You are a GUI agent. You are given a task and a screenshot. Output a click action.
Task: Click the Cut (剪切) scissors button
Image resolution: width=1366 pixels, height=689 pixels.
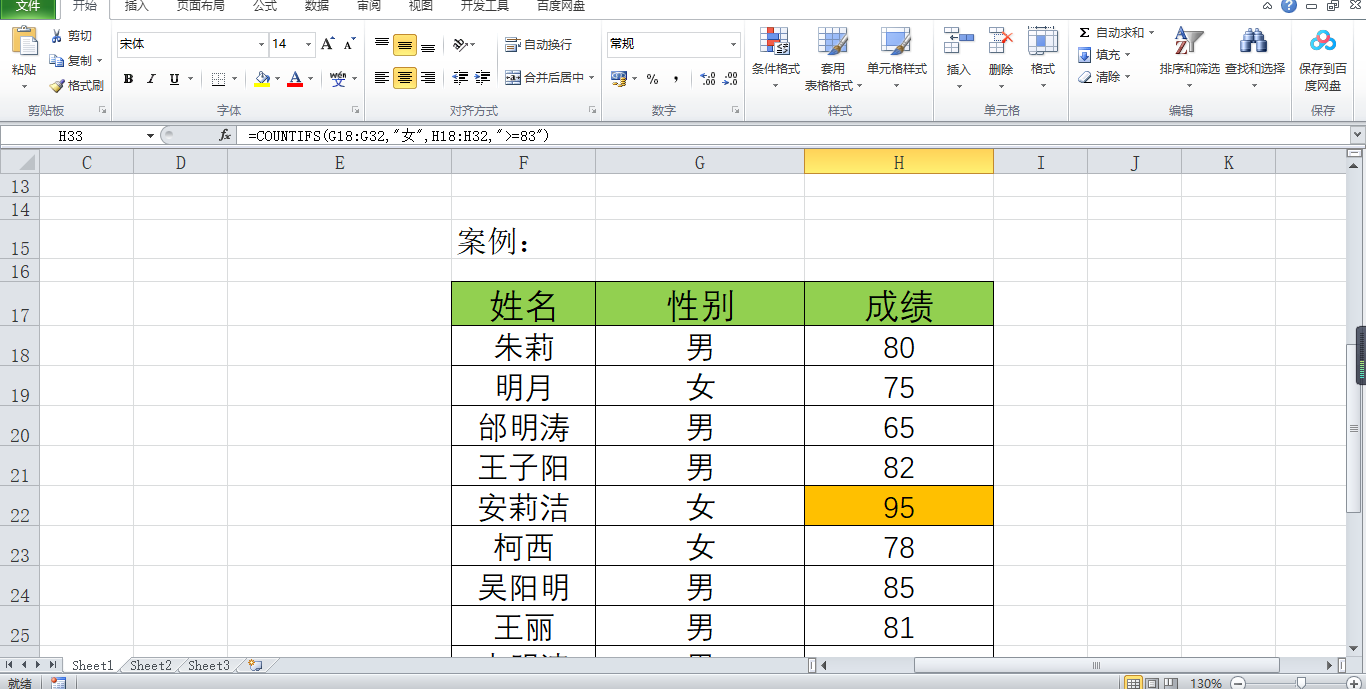pyautogui.click(x=71, y=36)
